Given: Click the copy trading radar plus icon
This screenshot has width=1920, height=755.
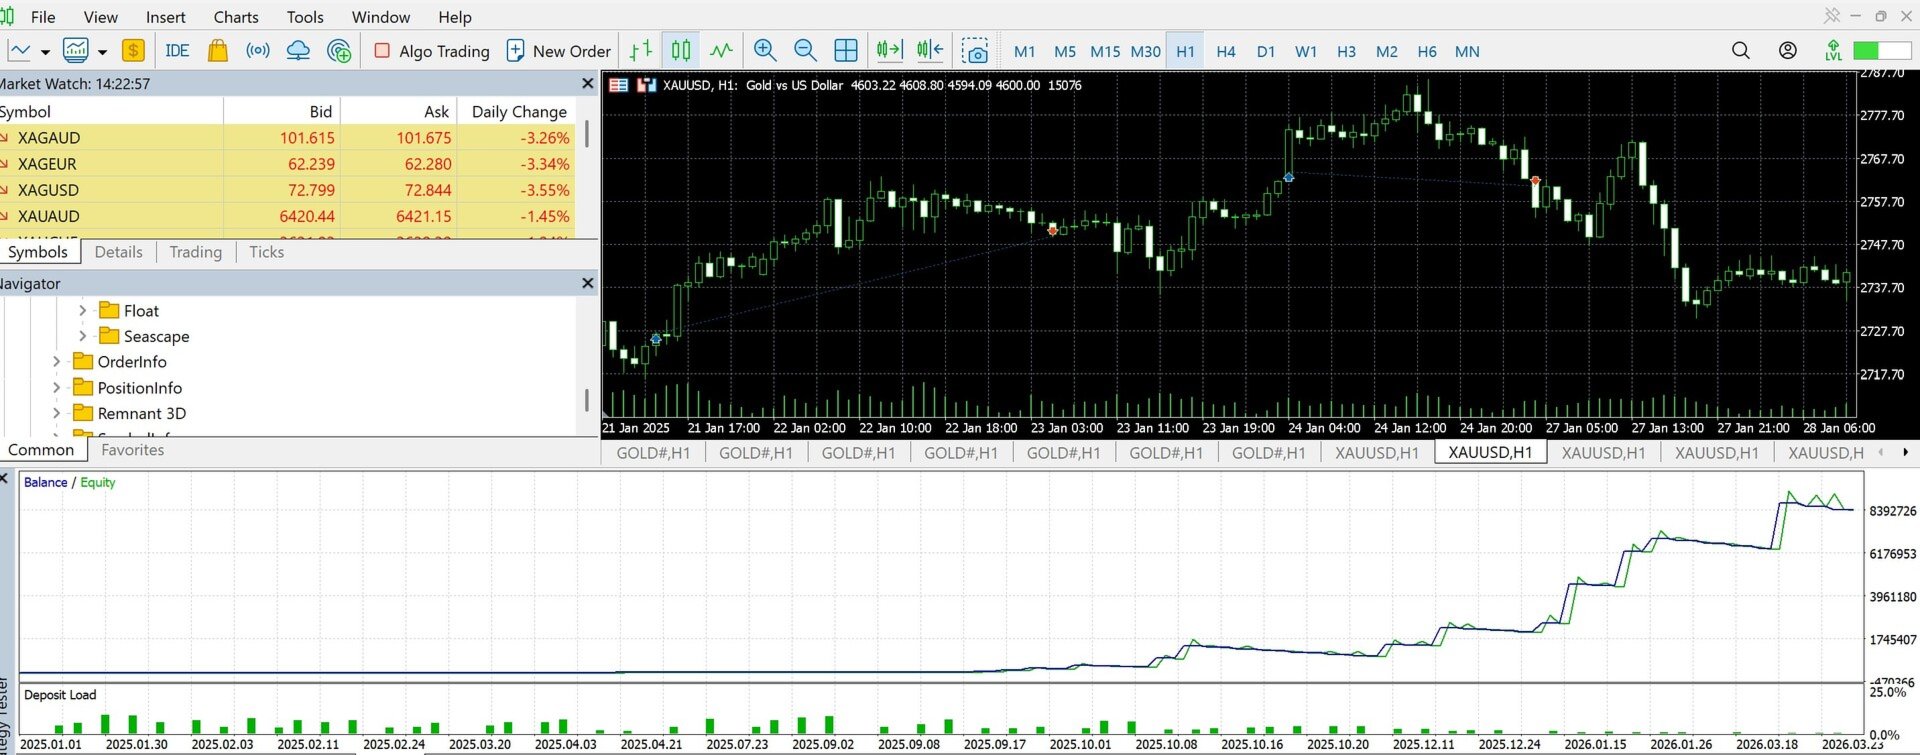Looking at the screenshot, I should (x=340, y=50).
